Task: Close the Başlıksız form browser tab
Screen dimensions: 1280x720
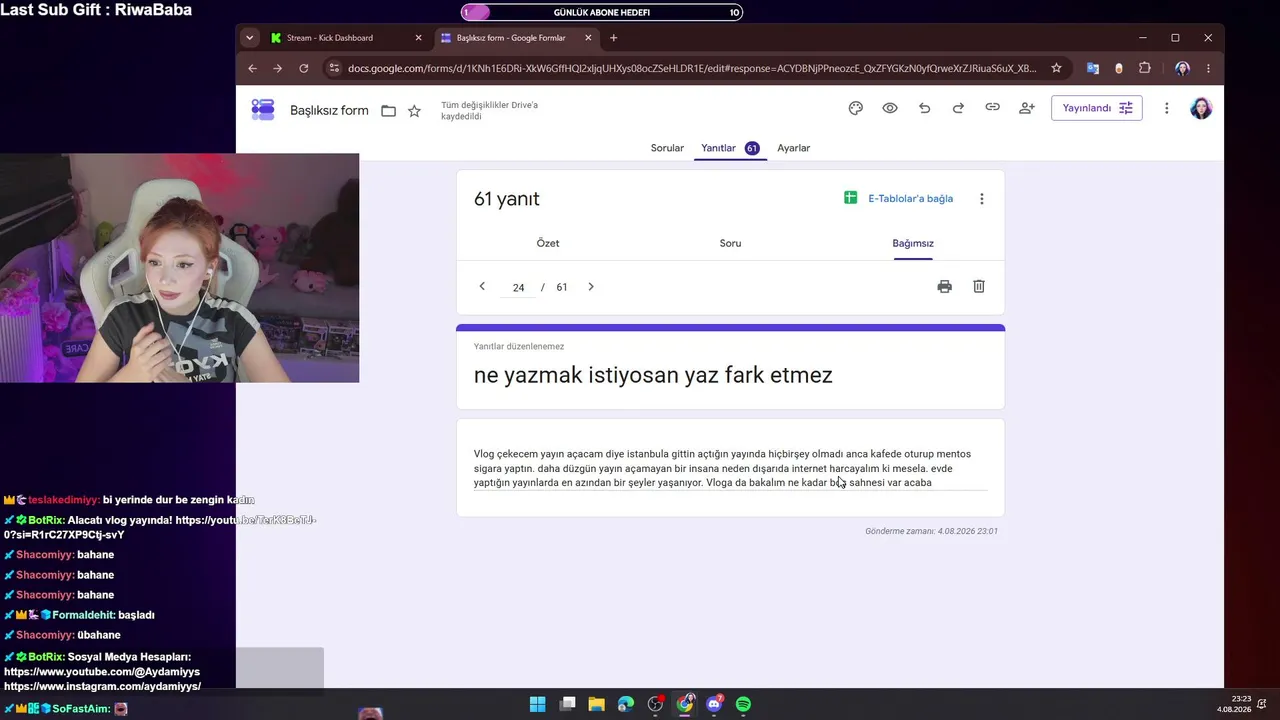Action: coord(588,38)
